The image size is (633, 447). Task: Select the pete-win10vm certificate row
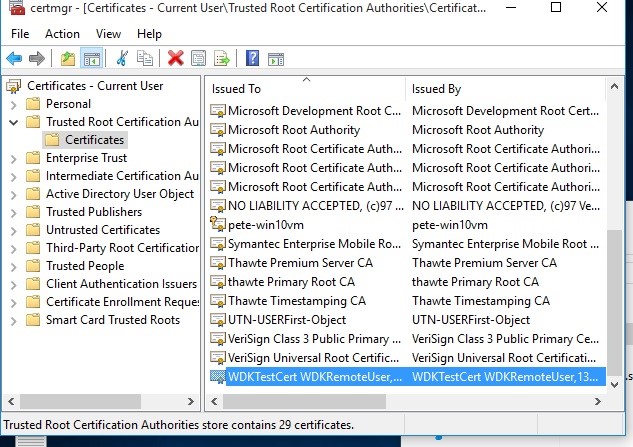[x=264, y=226]
